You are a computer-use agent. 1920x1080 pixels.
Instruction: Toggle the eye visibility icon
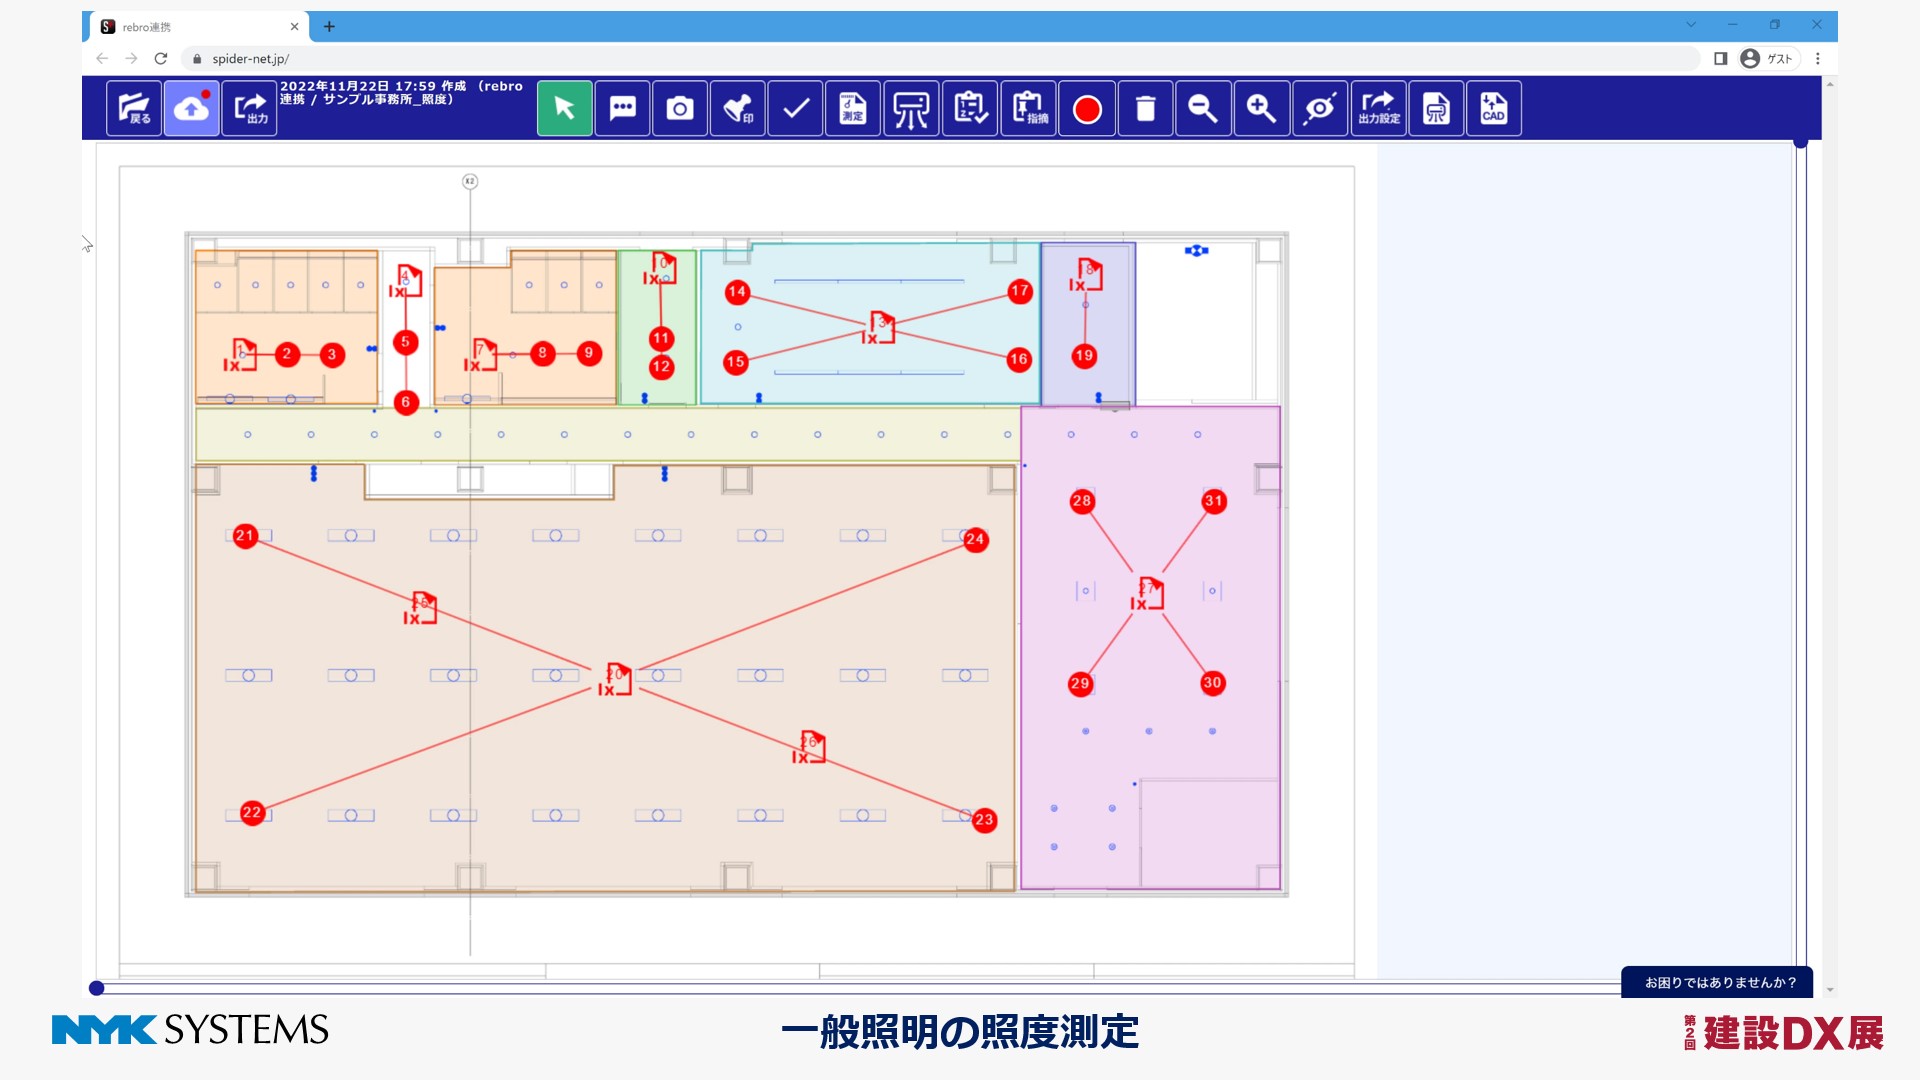1320,108
